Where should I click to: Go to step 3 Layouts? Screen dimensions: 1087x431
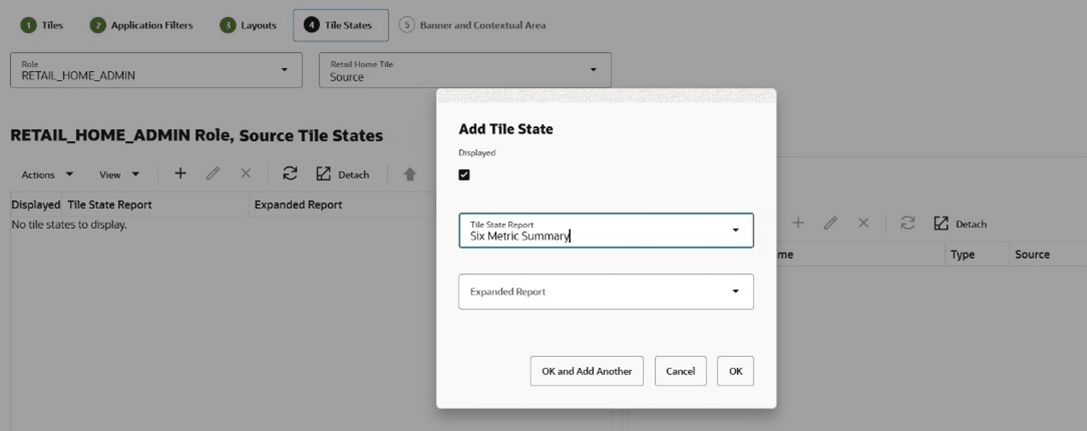248,25
